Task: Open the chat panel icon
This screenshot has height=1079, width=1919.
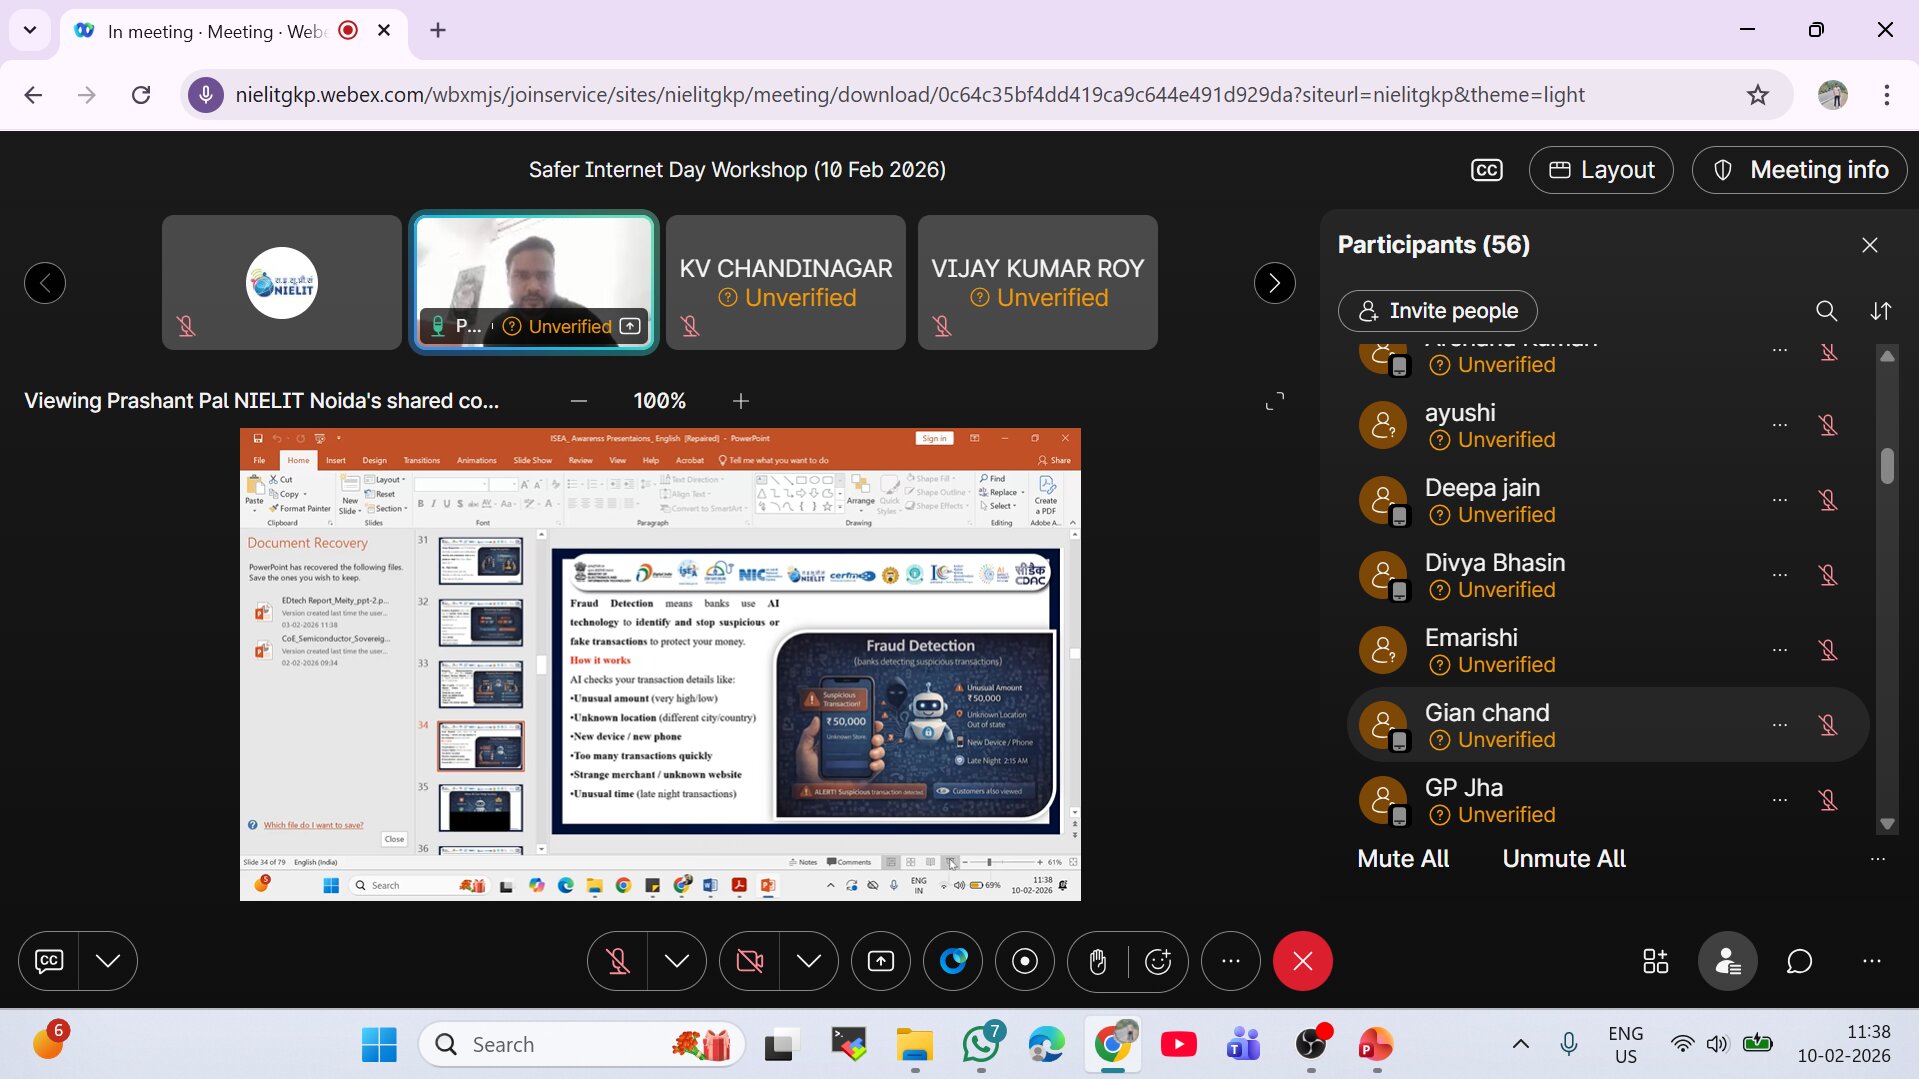Action: click(x=1799, y=961)
